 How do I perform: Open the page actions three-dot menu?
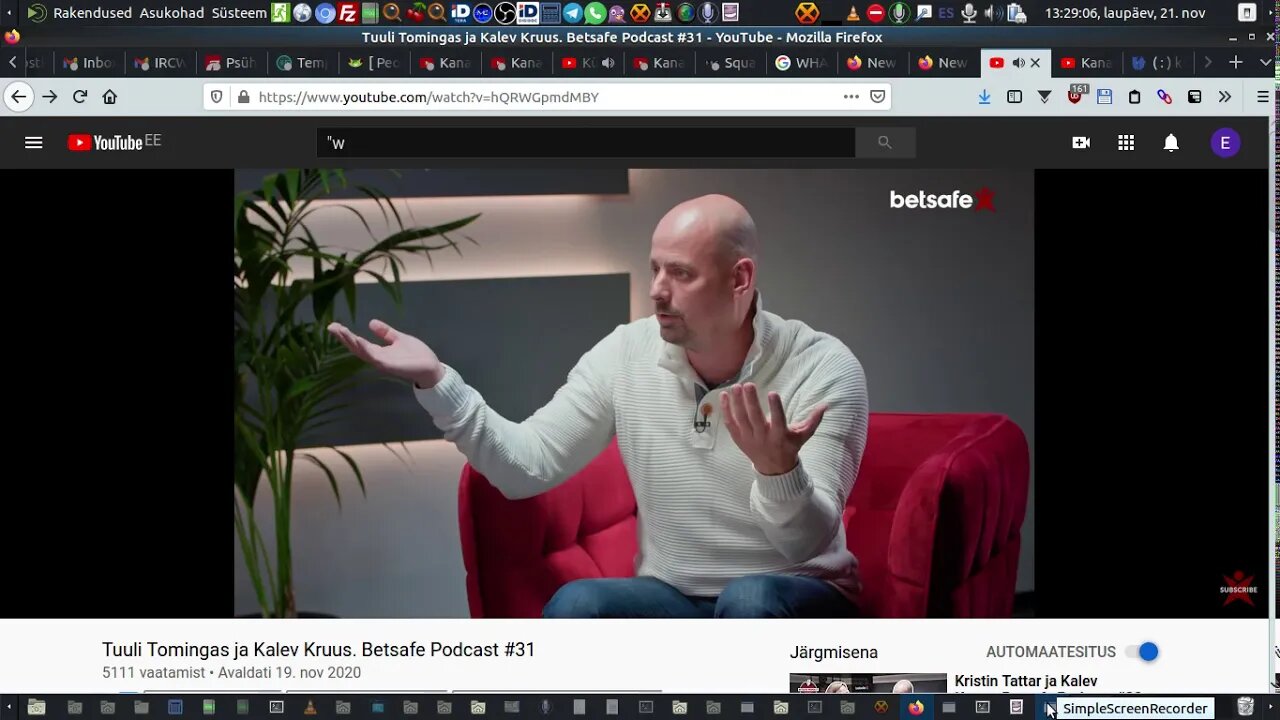[851, 97]
